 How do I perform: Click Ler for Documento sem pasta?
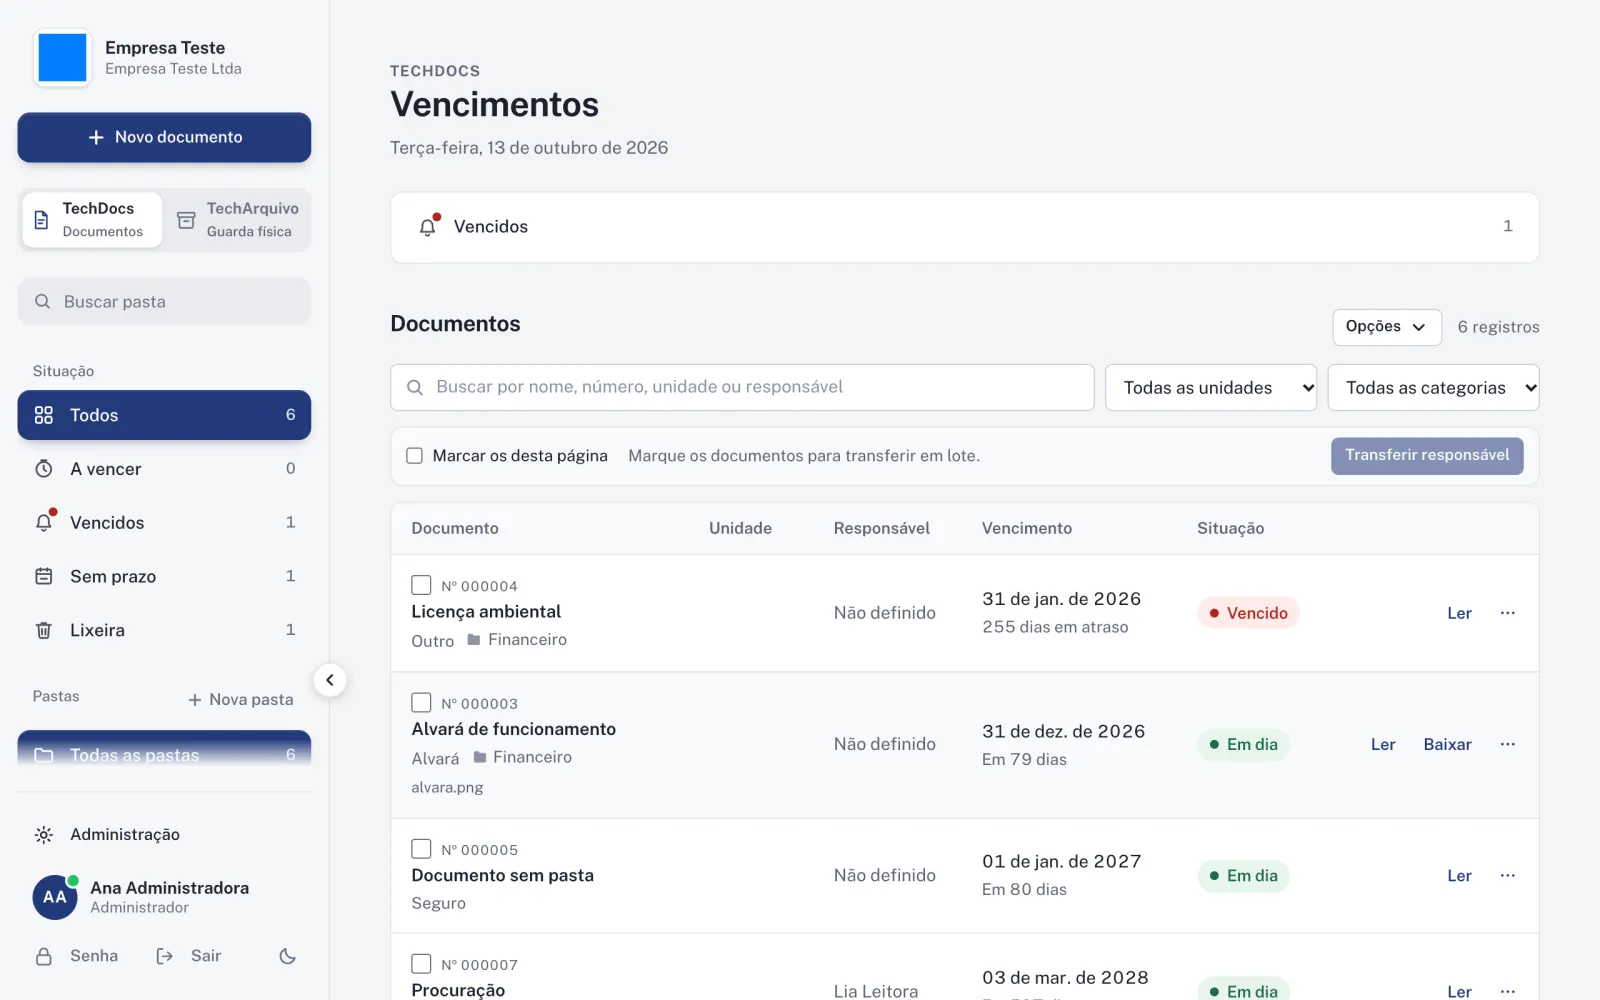point(1459,875)
